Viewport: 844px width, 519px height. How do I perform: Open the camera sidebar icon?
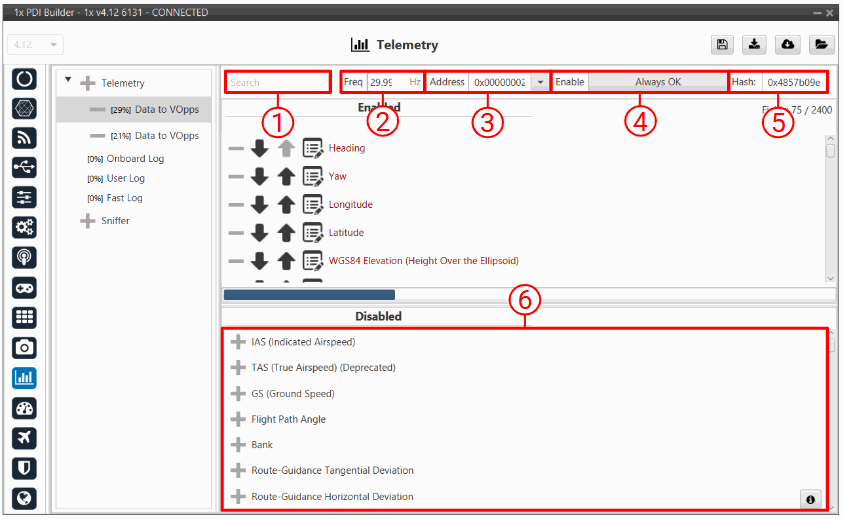click(25, 348)
